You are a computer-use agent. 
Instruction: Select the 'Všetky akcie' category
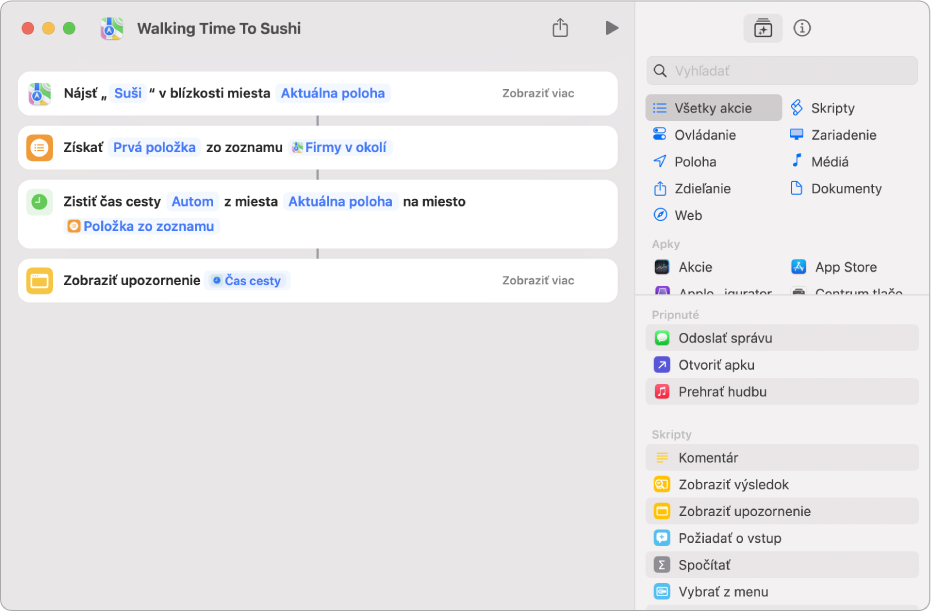coord(713,108)
